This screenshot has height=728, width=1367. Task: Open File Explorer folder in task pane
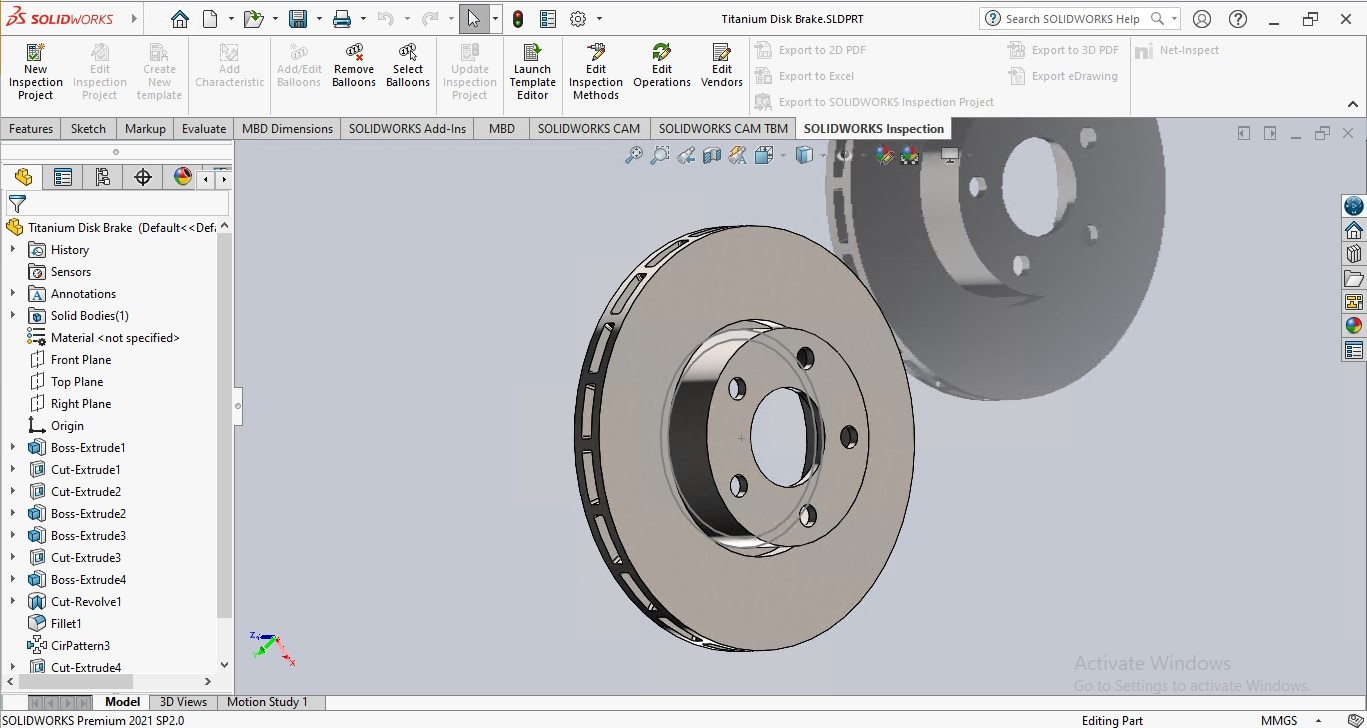coord(1354,278)
